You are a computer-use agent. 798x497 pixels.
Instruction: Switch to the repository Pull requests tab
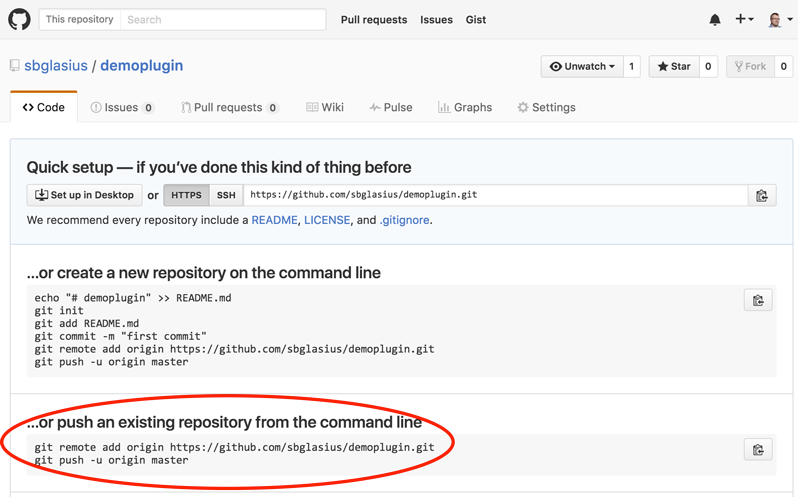230,107
